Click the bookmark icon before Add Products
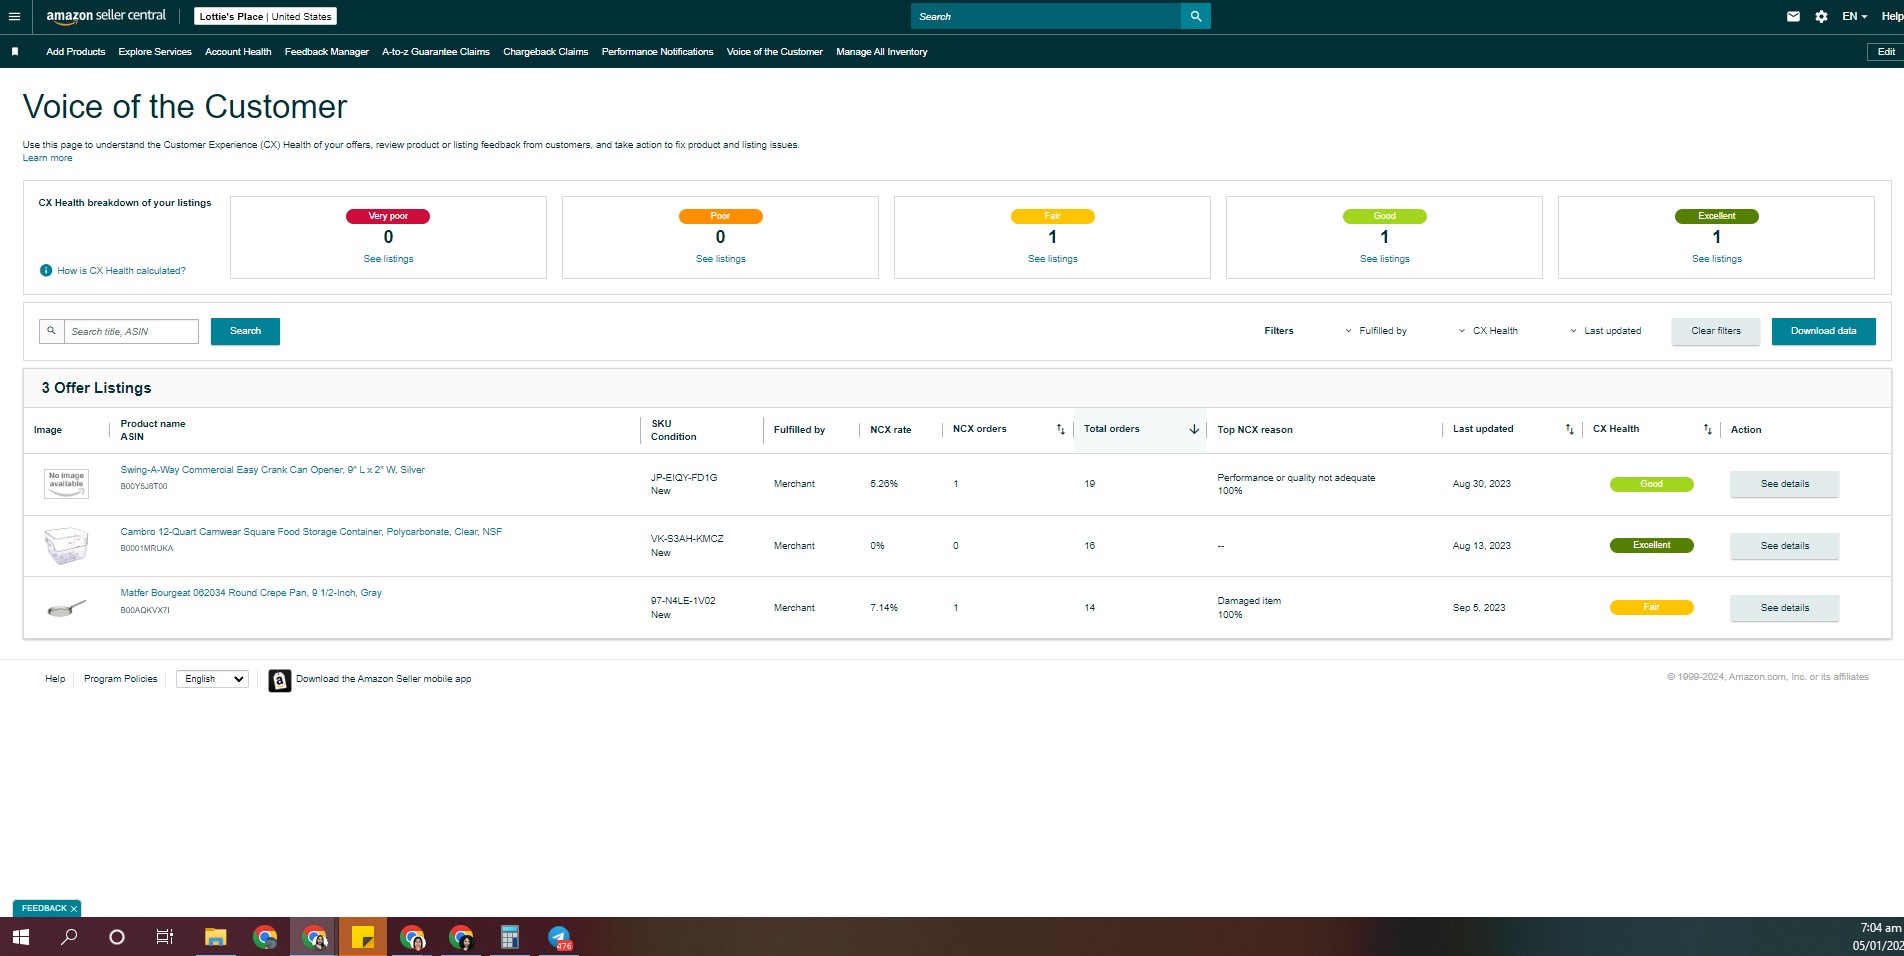 coord(15,52)
